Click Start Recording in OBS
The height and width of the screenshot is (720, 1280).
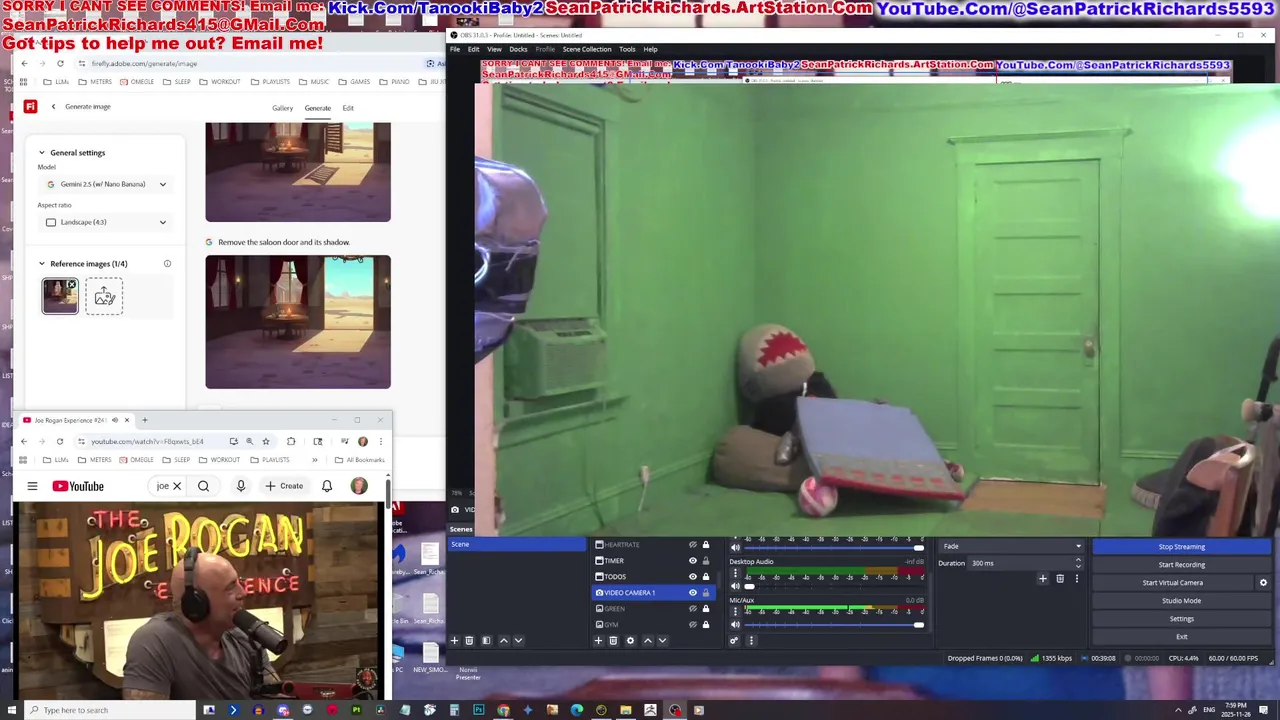[x=1181, y=565]
